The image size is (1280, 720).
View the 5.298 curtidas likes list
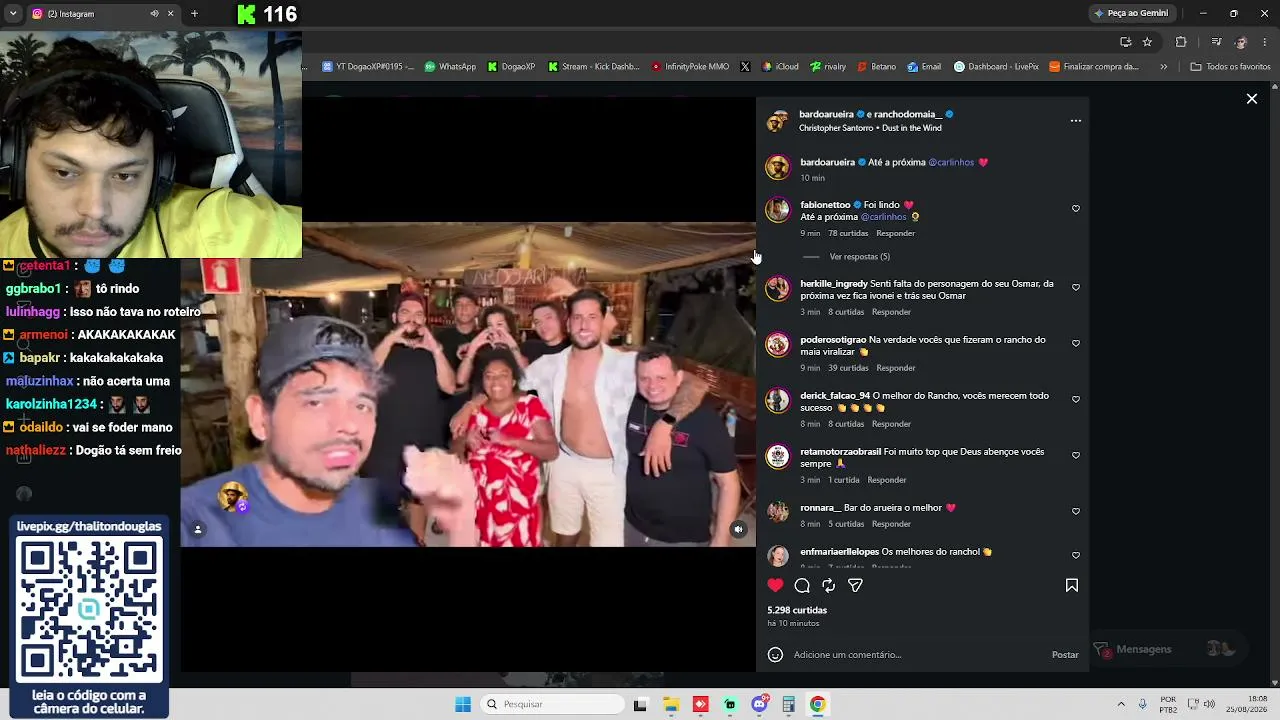797,610
